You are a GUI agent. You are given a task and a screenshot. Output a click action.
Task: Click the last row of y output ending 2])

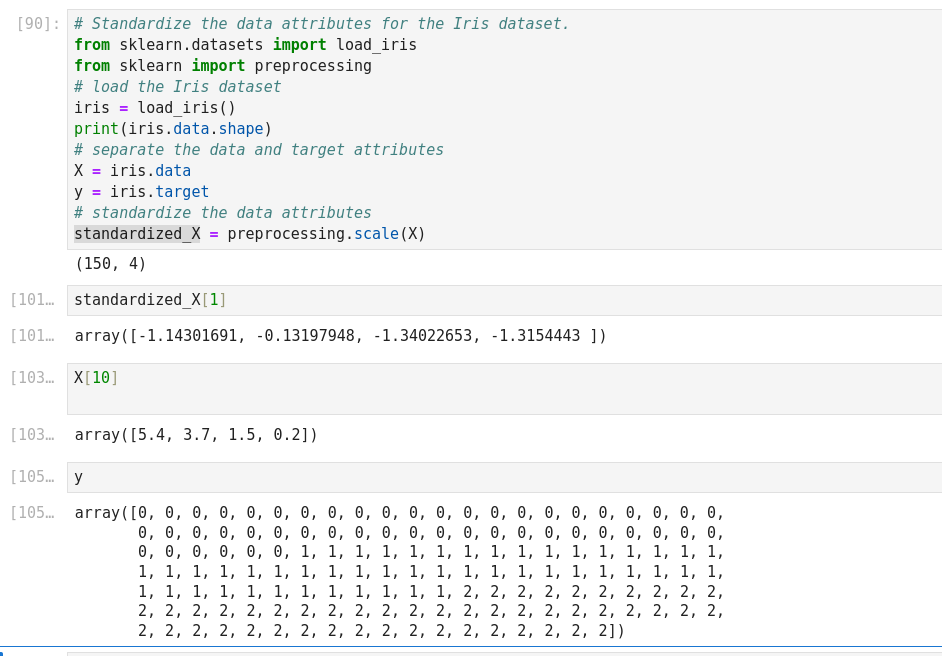coord(380,631)
